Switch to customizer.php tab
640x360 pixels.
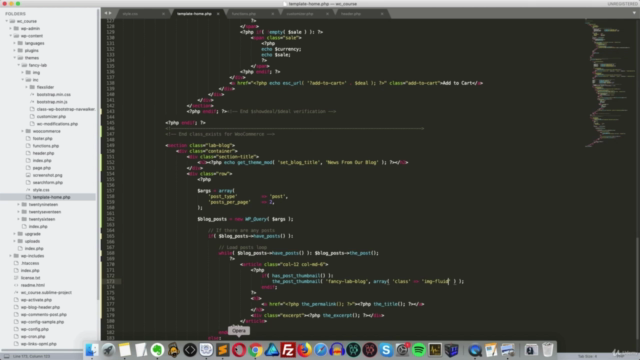click(x=300, y=13)
